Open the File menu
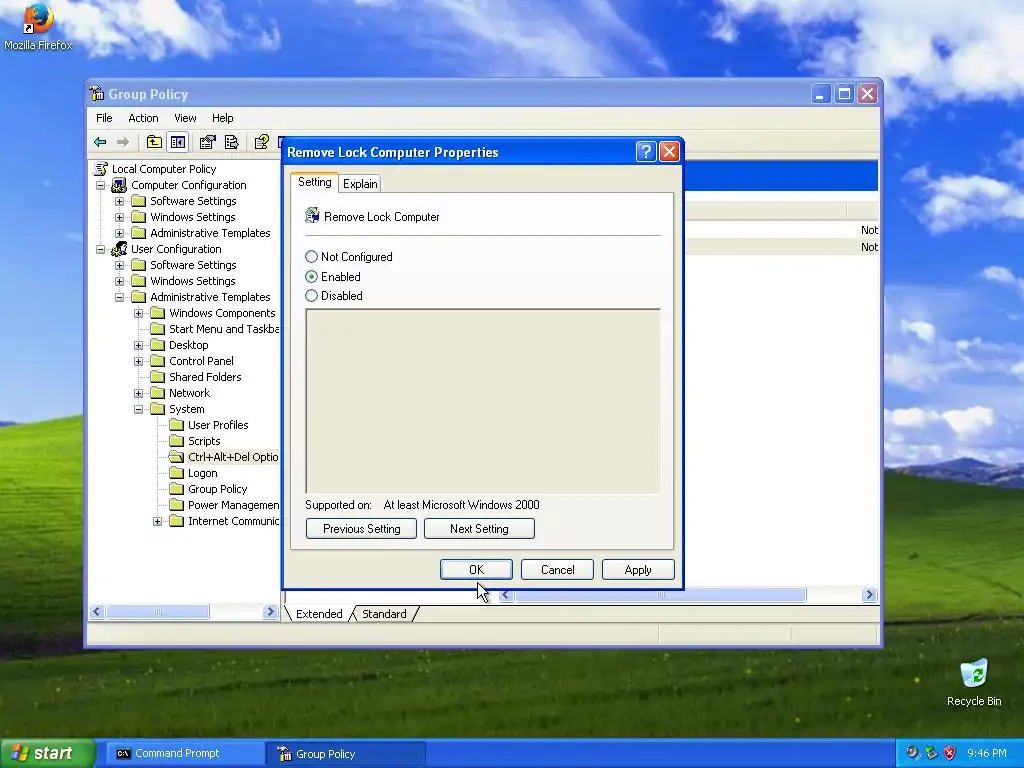Screen dimensions: 1024x768 tap(104, 118)
